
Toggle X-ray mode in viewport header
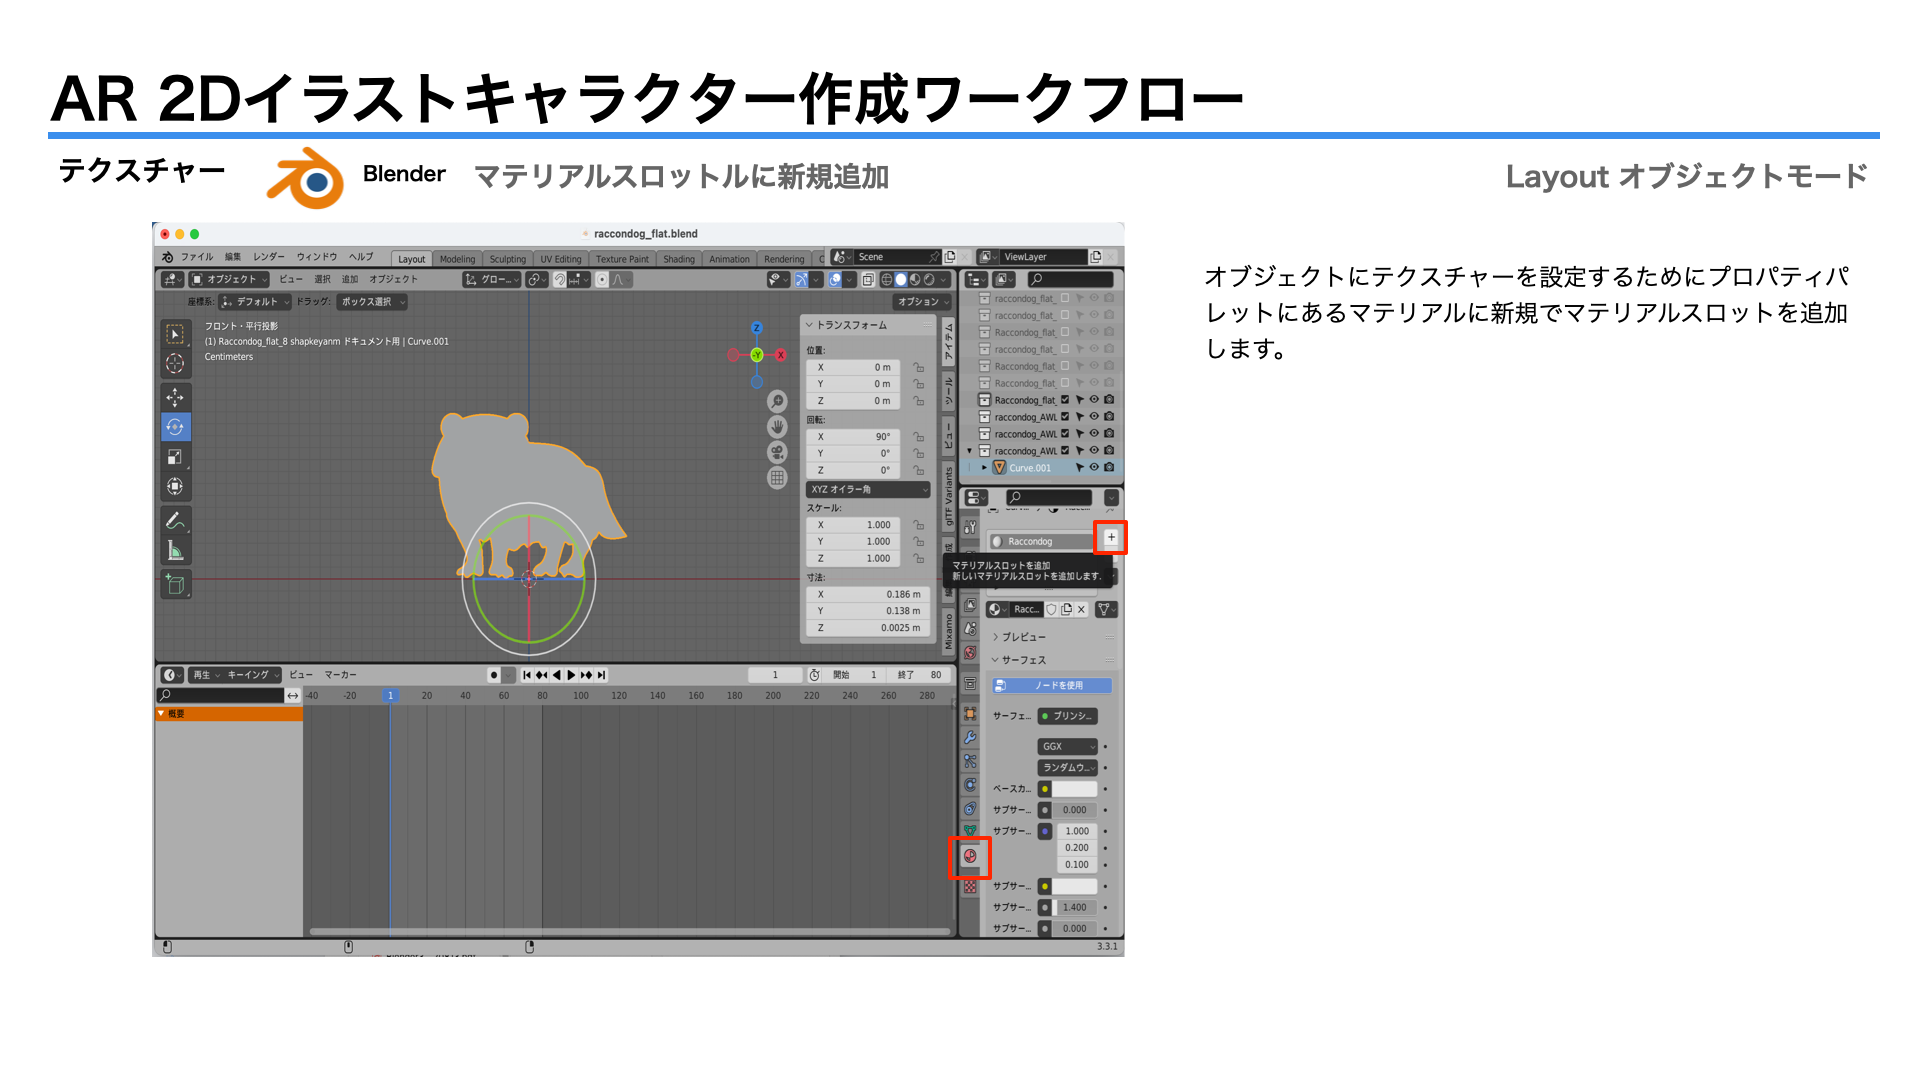868,280
